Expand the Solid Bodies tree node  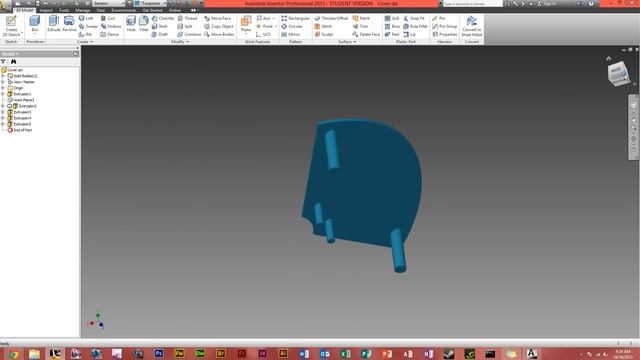point(3,76)
